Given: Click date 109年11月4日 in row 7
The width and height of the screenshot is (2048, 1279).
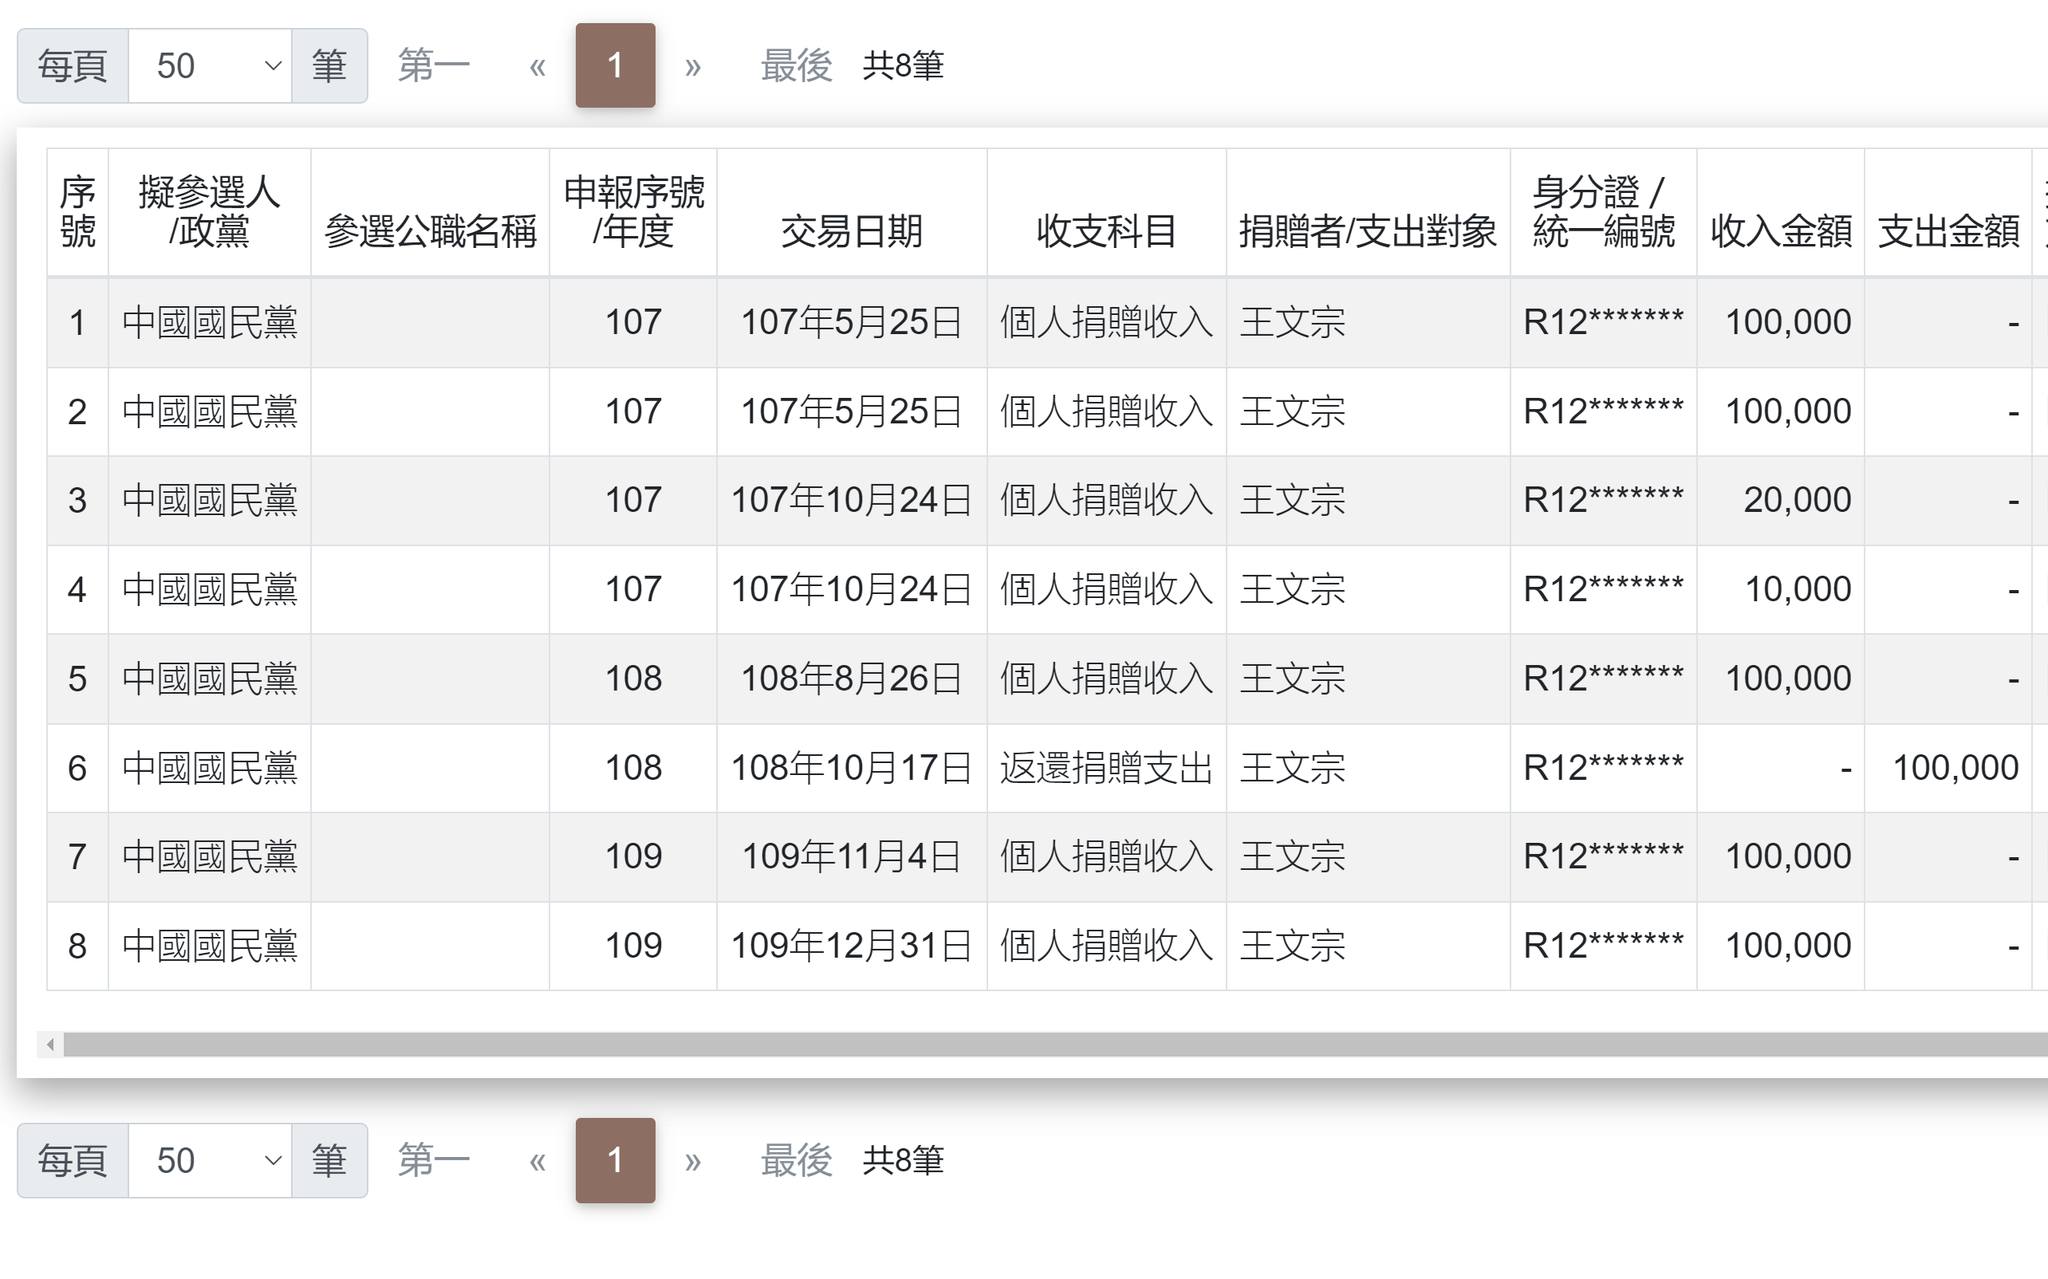Looking at the screenshot, I should (852, 856).
